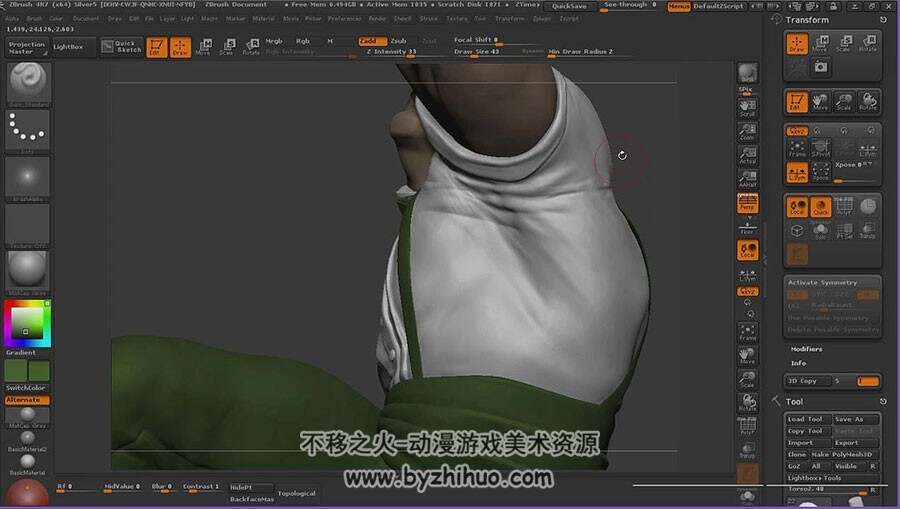Open Lightbox Tools button
This screenshot has height=509, width=900.
click(832, 477)
